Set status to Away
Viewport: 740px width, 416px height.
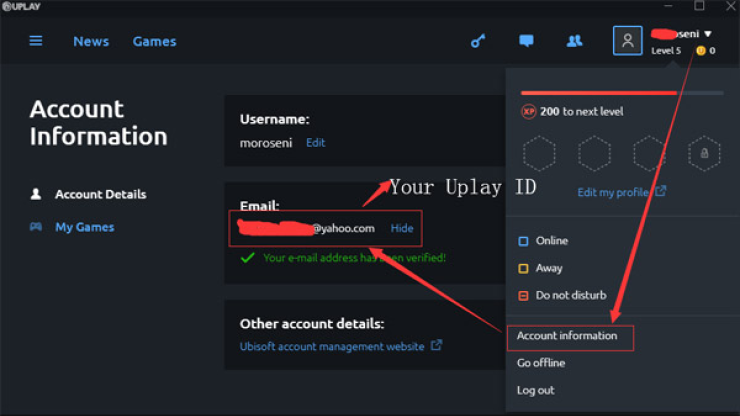(540, 268)
